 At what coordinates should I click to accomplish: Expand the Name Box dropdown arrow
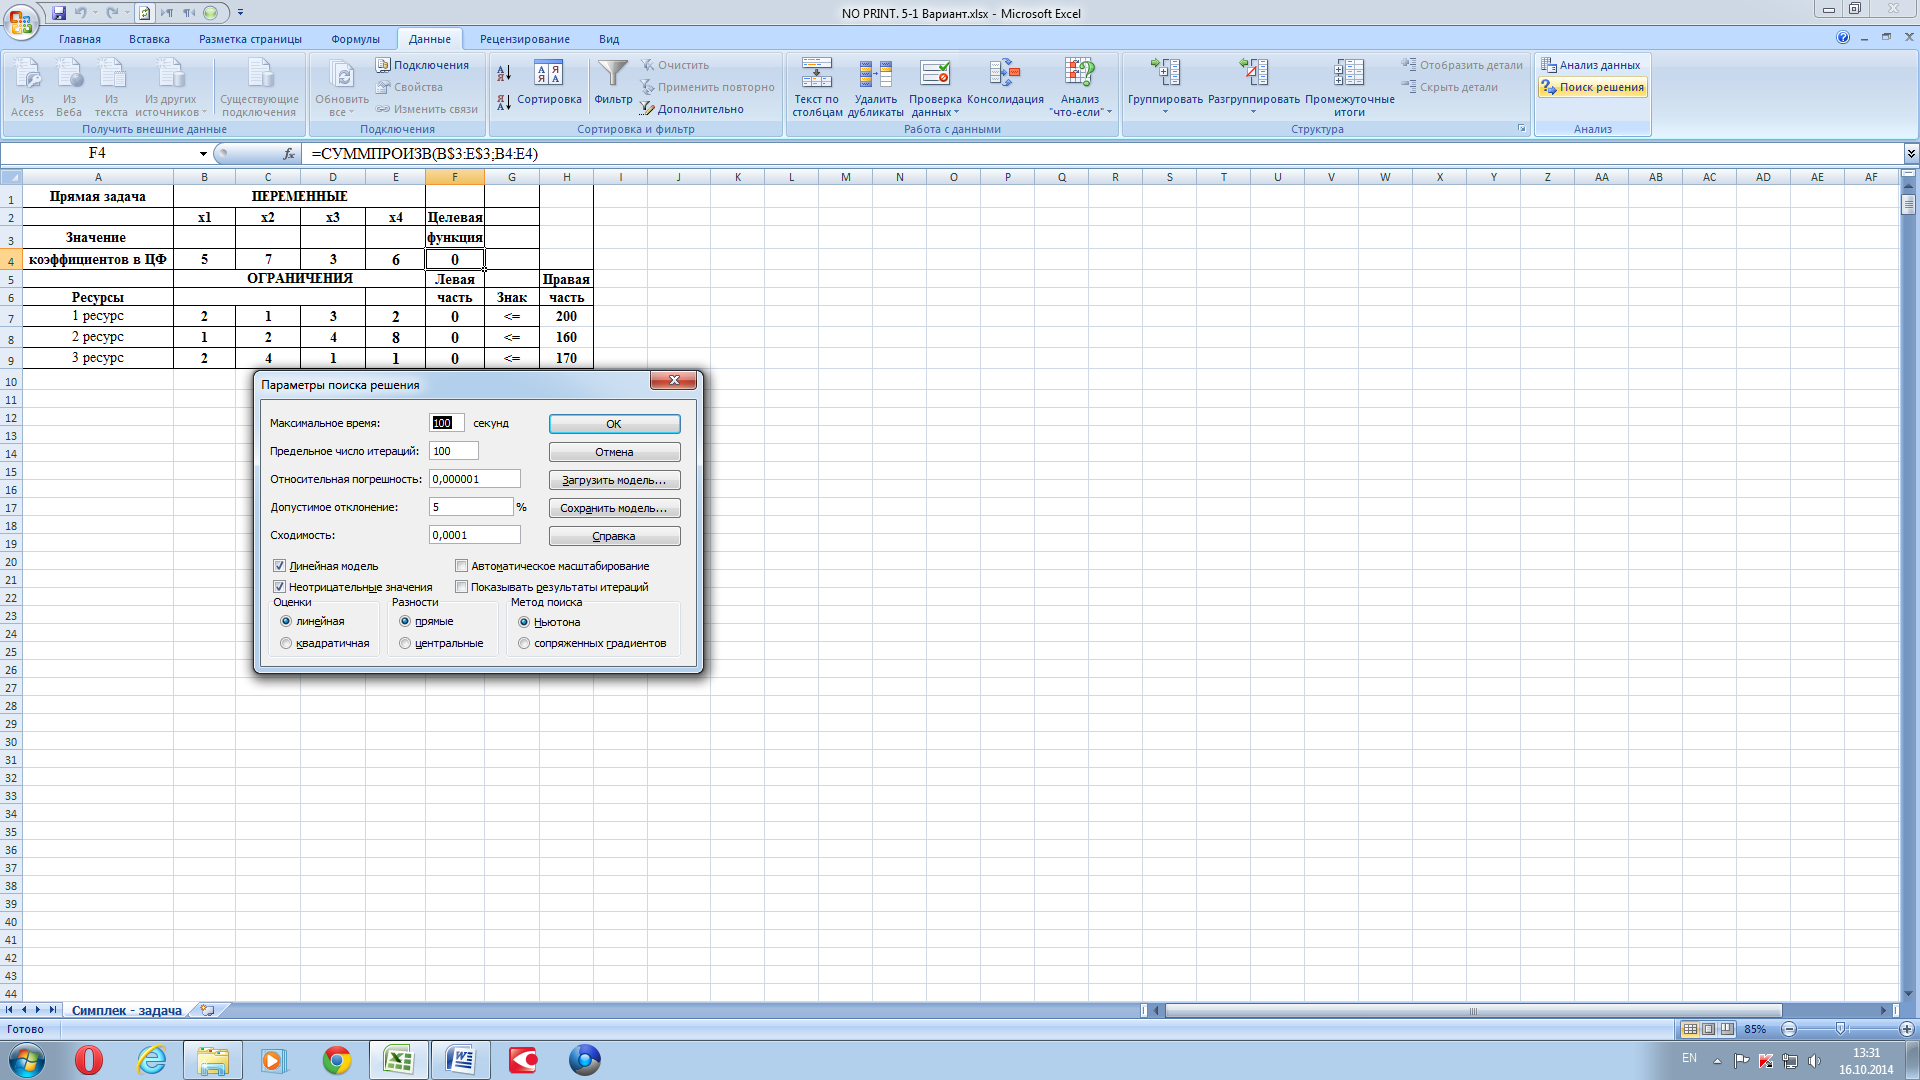pos(203,154)
